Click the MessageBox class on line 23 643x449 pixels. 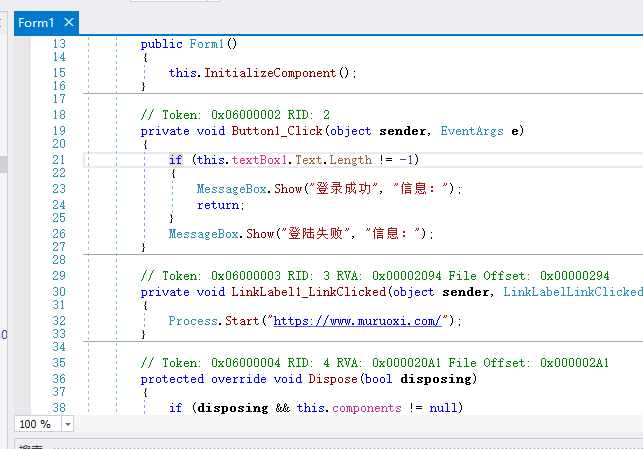[232, 189]
